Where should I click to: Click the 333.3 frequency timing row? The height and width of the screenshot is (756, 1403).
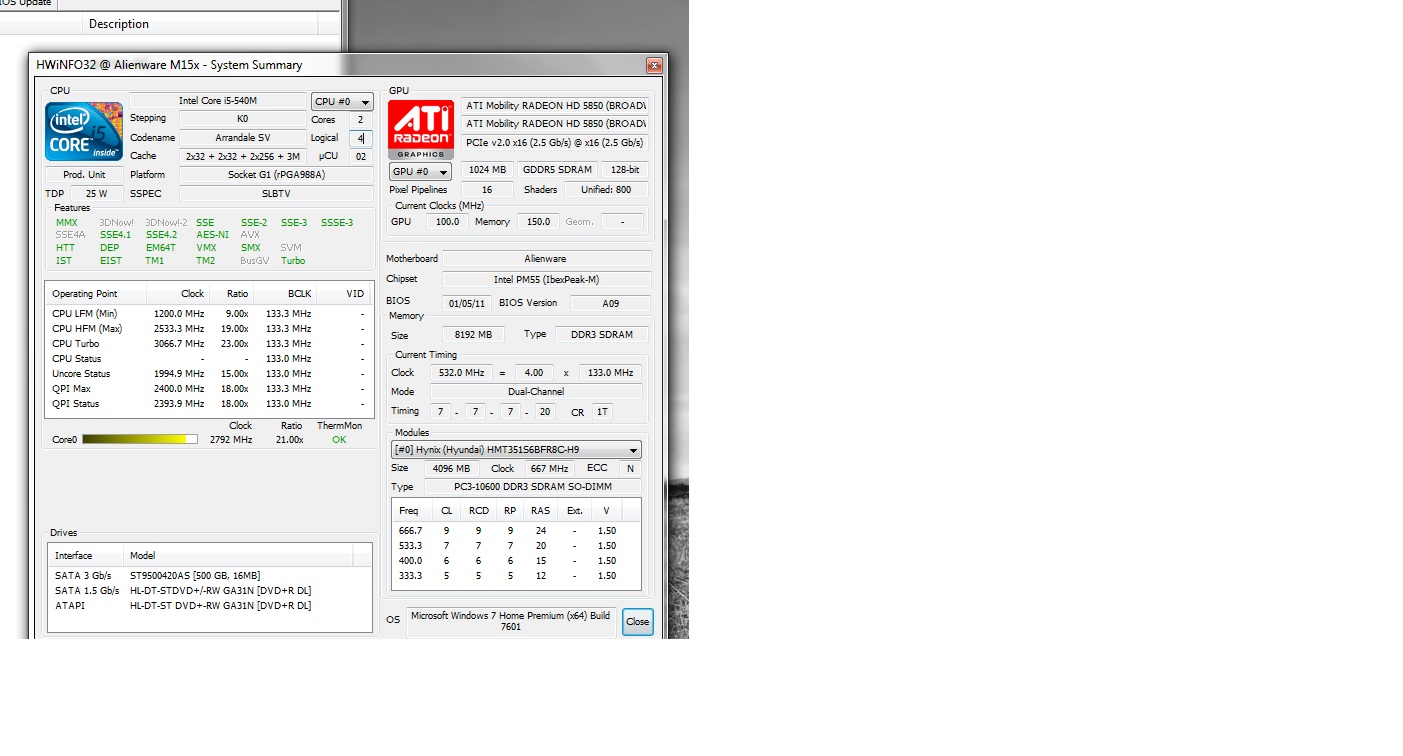click(516, 576)
